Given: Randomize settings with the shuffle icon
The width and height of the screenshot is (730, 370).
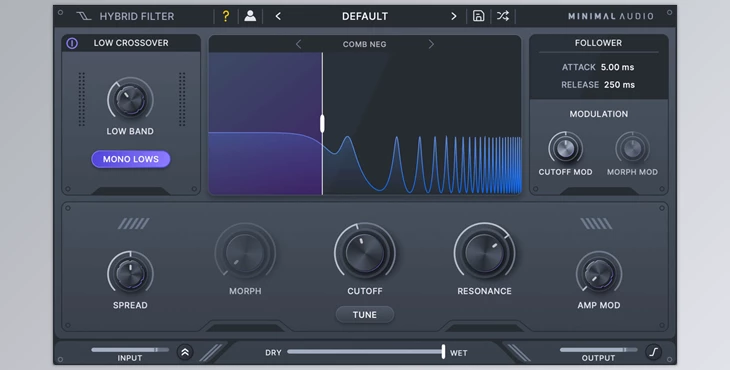Looking at the screenshot, I should [503, 16].
